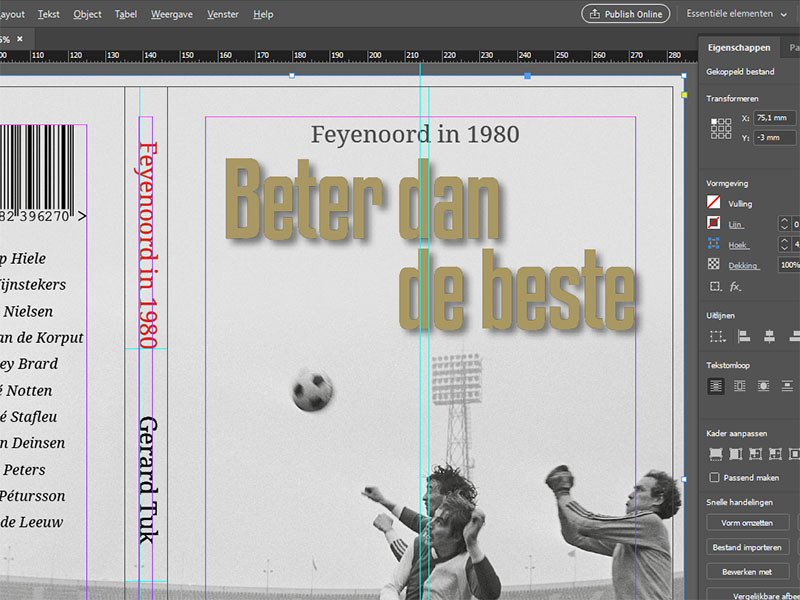Open the fx effects menu
This screenshot has width=800, height=600.
point(735,287)
